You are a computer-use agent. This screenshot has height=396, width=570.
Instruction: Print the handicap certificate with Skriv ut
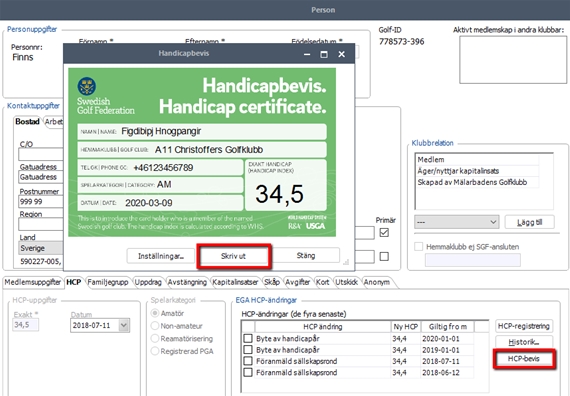(x=233, y=256)
